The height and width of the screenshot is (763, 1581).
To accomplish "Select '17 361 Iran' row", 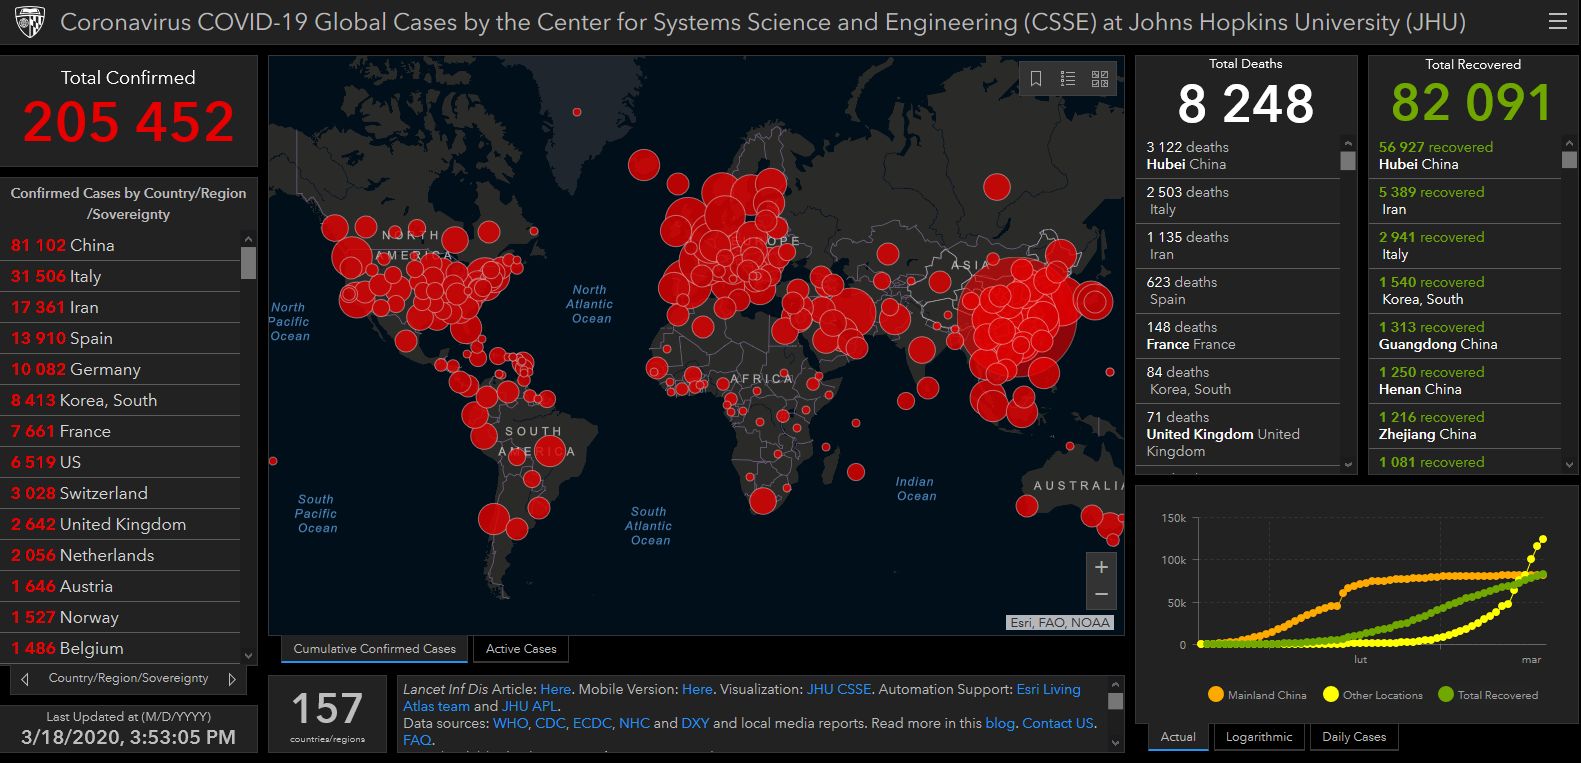I will click(120, 307).
